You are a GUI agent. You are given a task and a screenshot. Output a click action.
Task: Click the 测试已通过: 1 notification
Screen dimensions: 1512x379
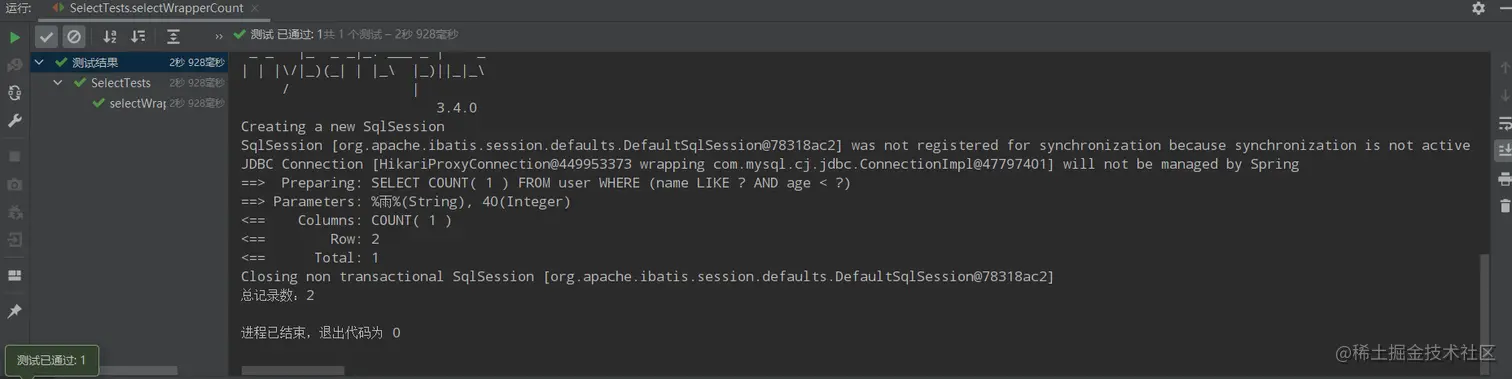51,360
